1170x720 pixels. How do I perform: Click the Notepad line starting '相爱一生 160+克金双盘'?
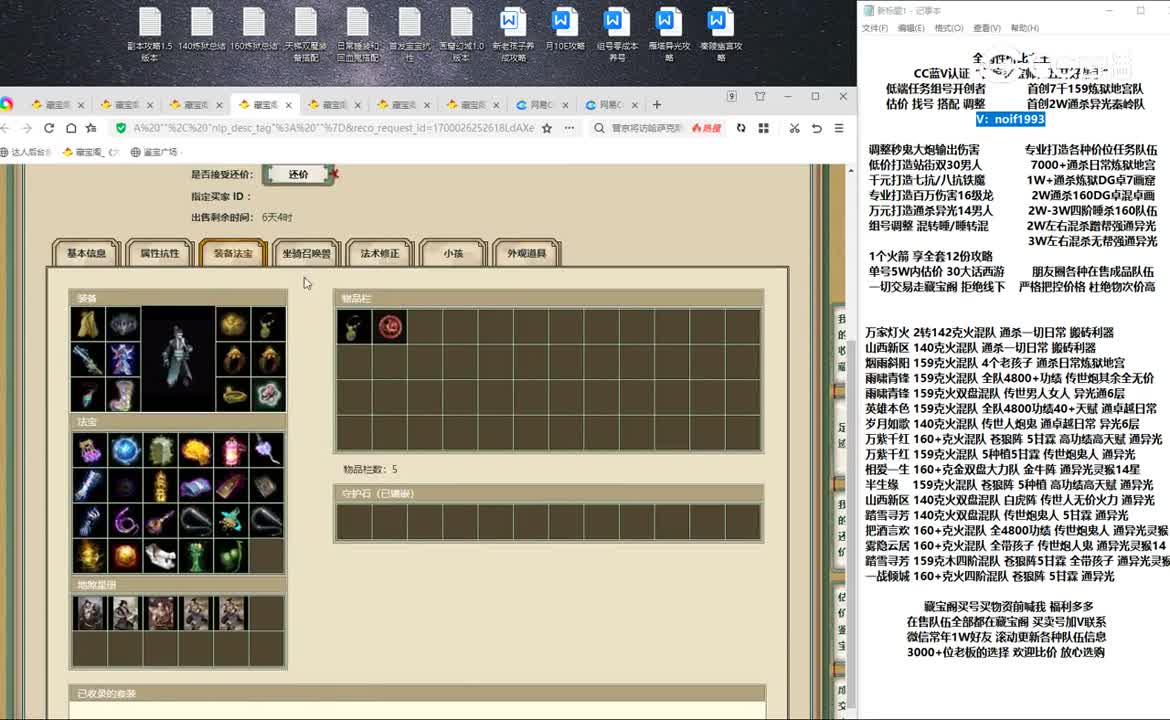pyautogui.click(x=1002, y=469)
